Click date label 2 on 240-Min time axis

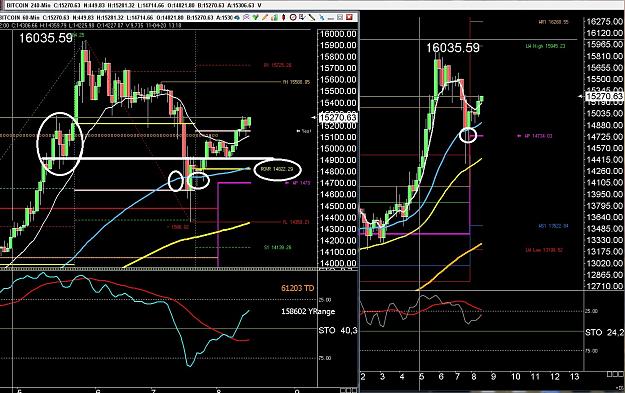tap(363, 377)
